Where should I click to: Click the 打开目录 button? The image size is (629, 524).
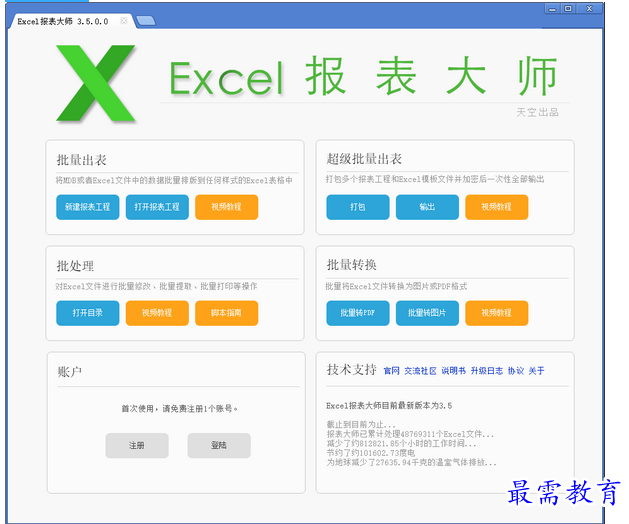(87, 313)
